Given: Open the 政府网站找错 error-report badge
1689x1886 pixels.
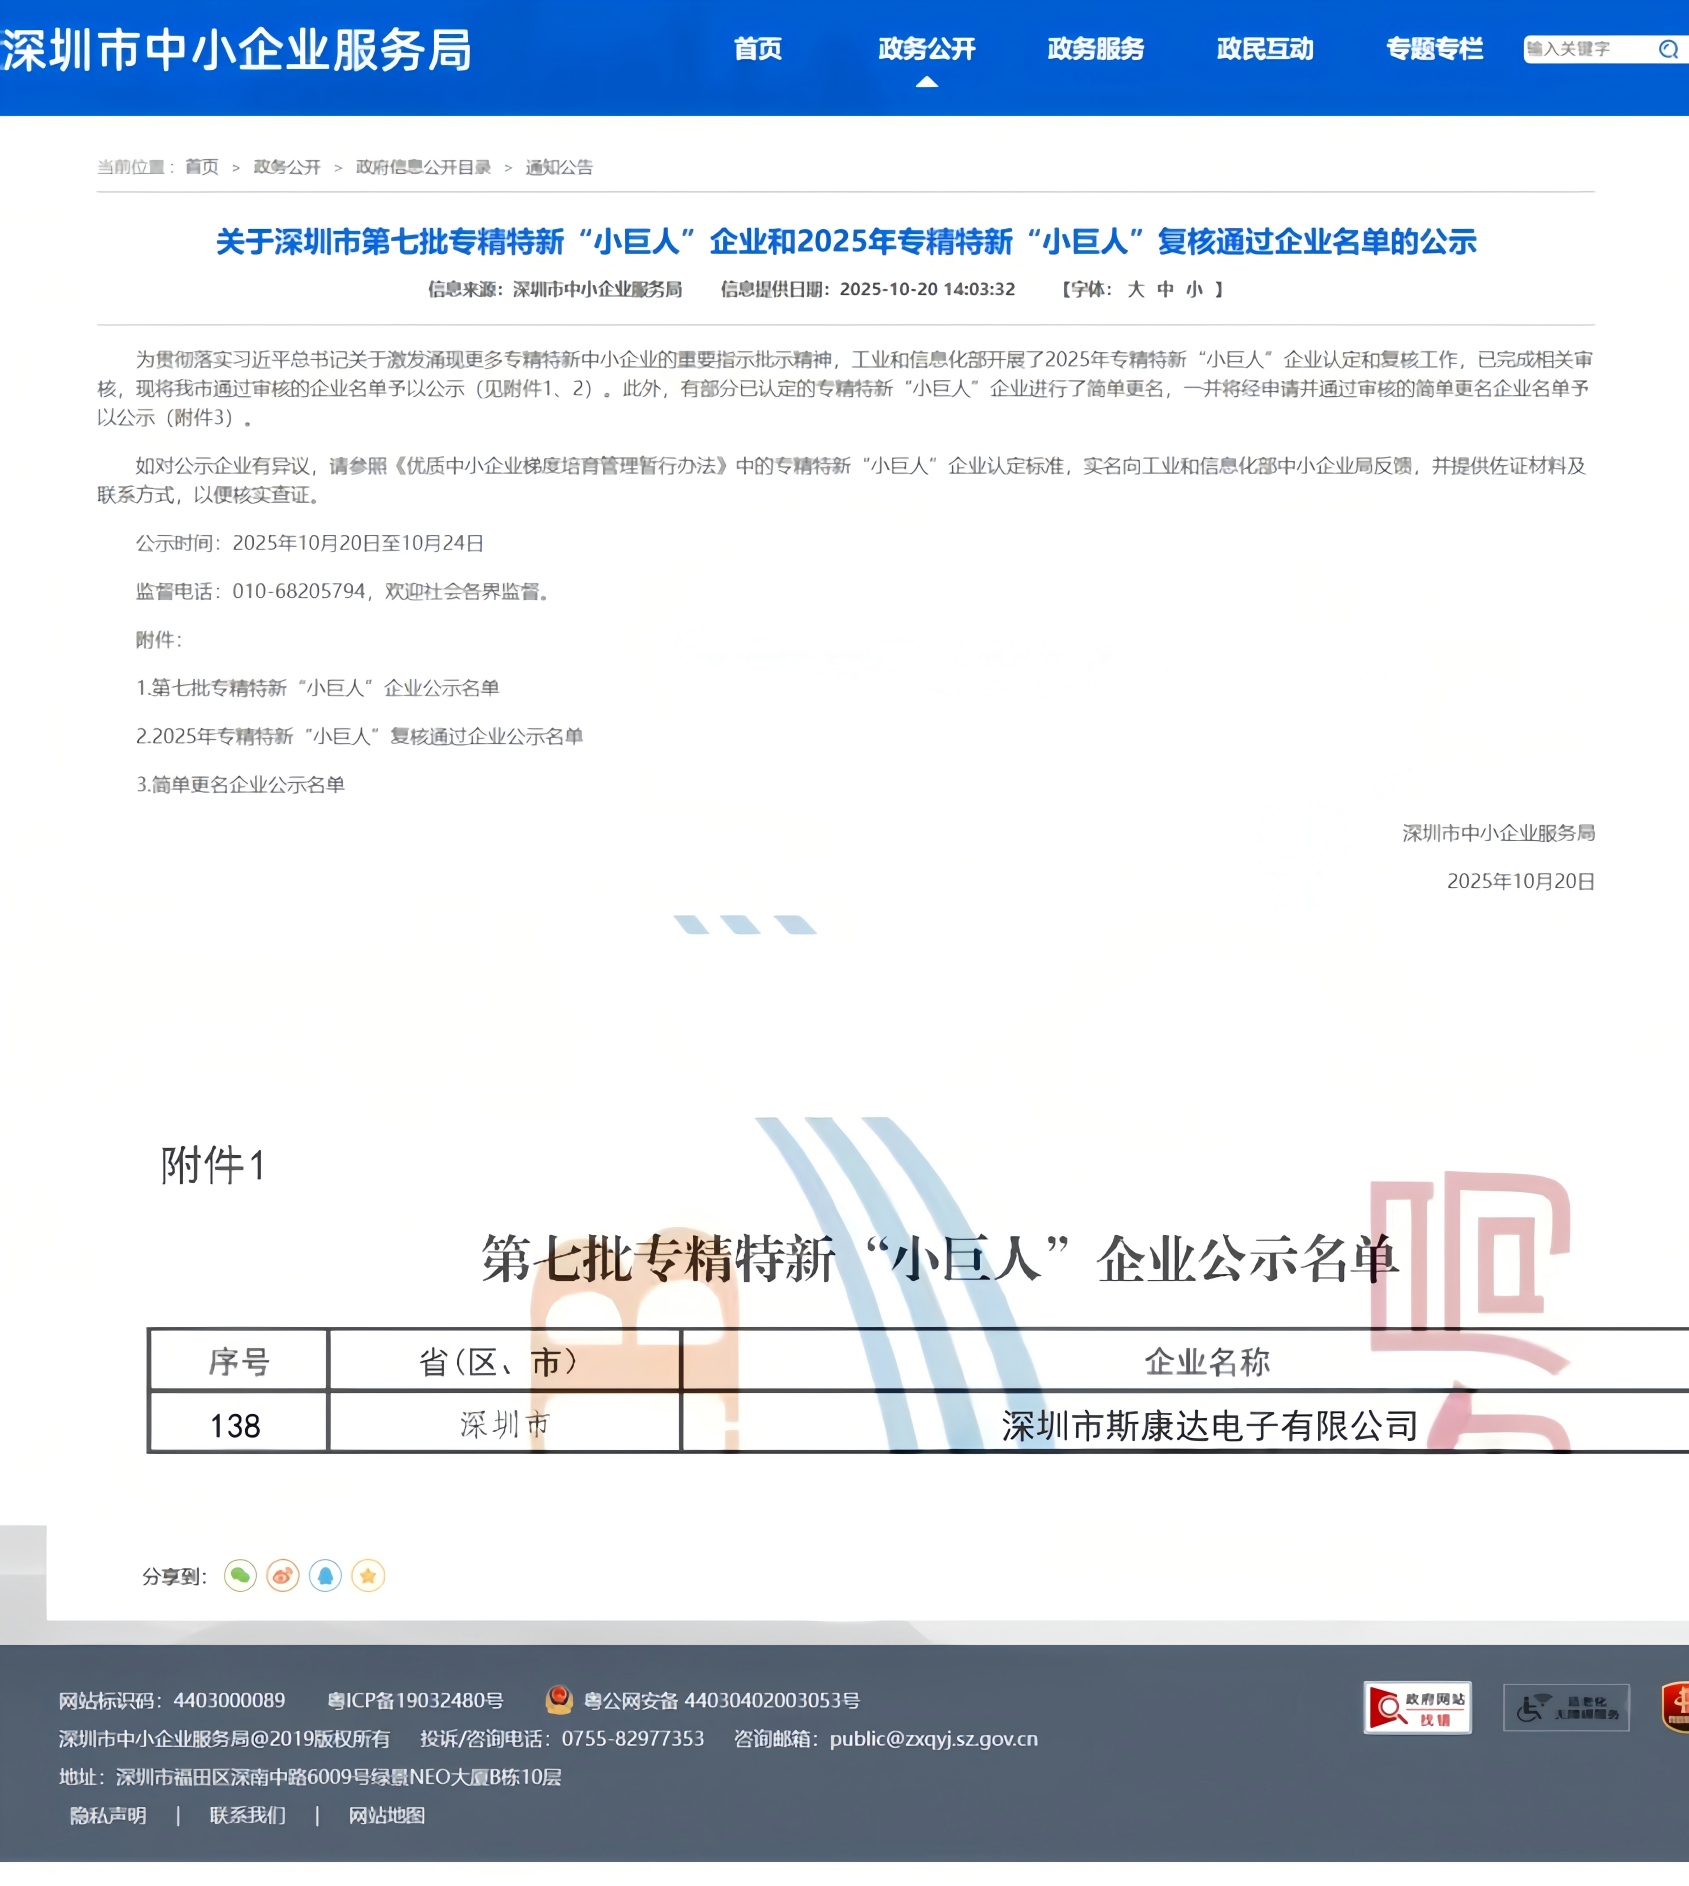Looking at the screenshot, I should pyautogui.click(x=1418, y=1707).
